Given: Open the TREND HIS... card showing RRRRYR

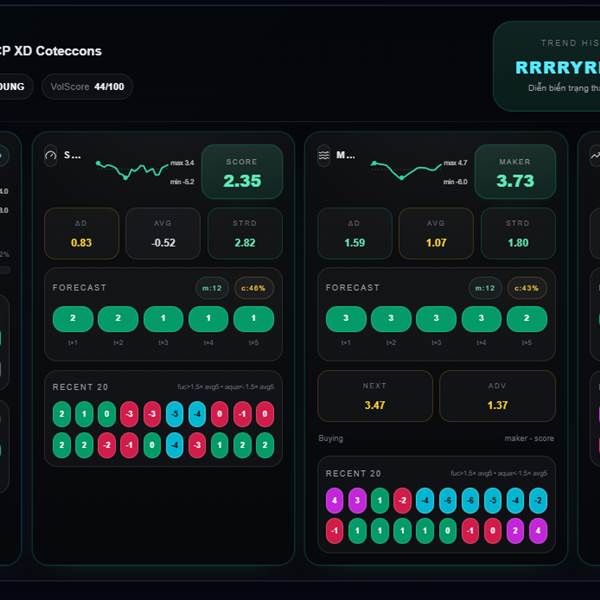Looking at the screenshot, I should [547, 66].
